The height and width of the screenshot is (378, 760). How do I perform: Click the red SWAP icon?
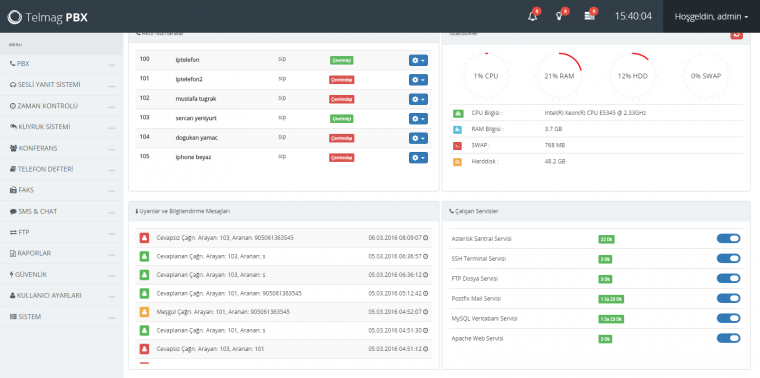[458, 145]
